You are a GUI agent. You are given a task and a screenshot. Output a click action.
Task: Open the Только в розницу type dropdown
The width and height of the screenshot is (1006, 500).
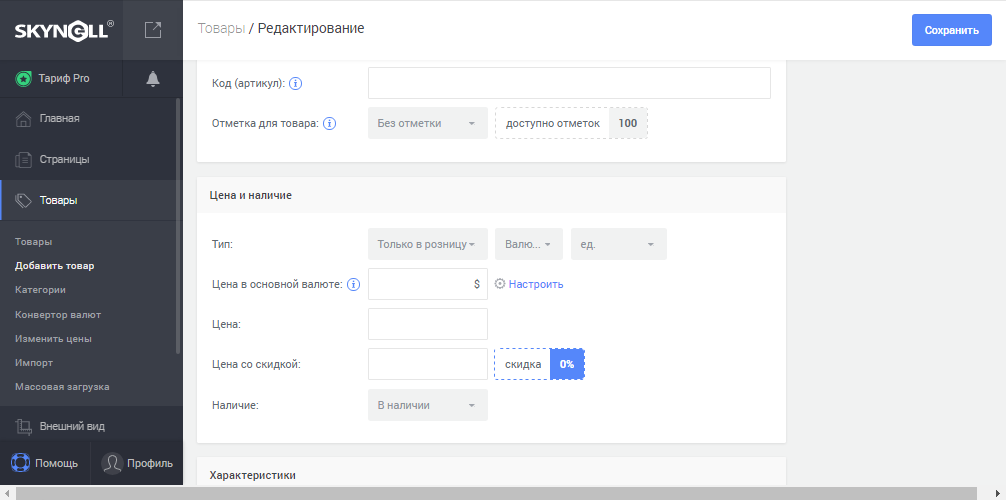428,245
